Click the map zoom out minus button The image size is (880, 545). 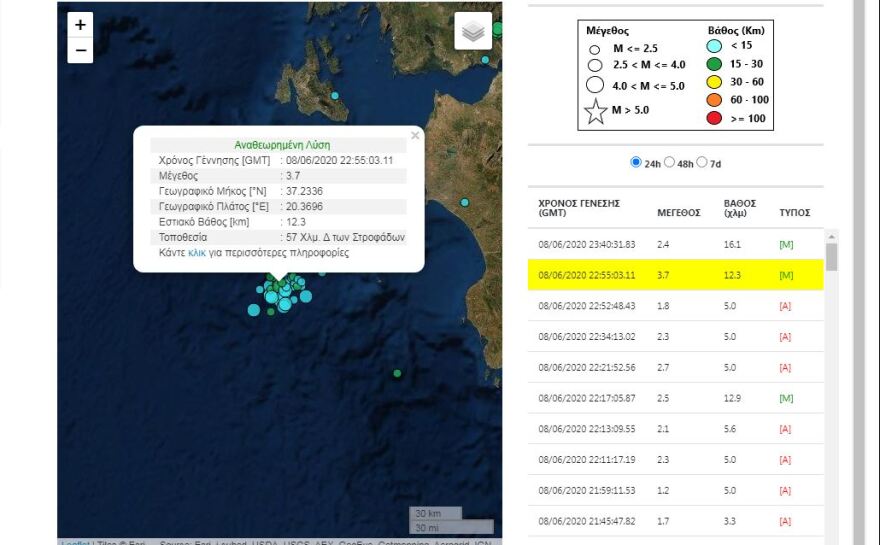[80, 51]
